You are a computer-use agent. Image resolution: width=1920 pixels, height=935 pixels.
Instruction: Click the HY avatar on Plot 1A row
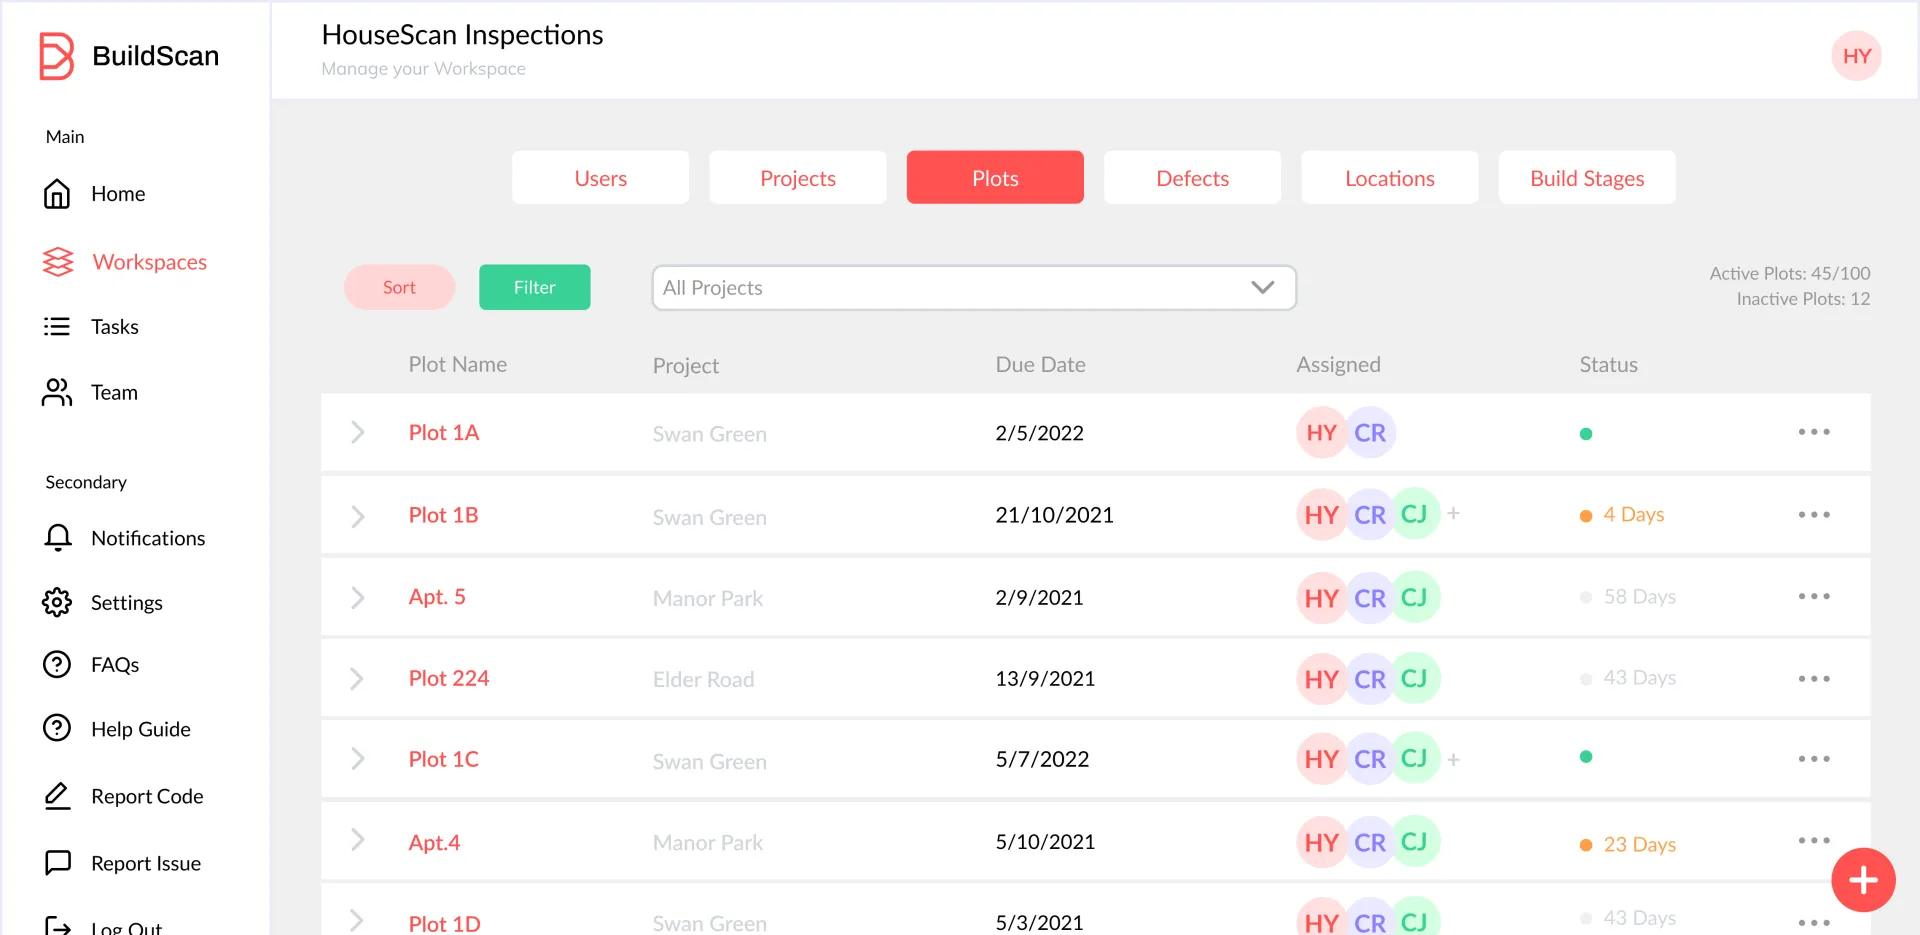point(1322,433)
